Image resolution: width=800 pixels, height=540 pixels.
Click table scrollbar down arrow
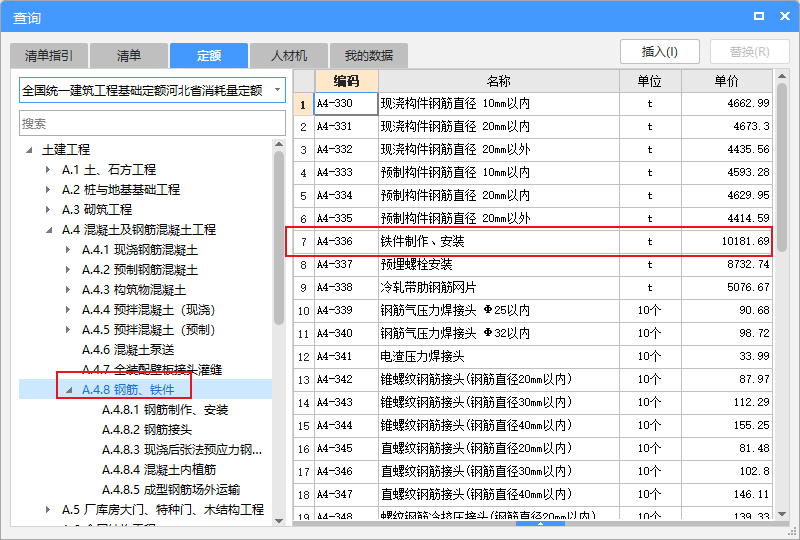782,514
